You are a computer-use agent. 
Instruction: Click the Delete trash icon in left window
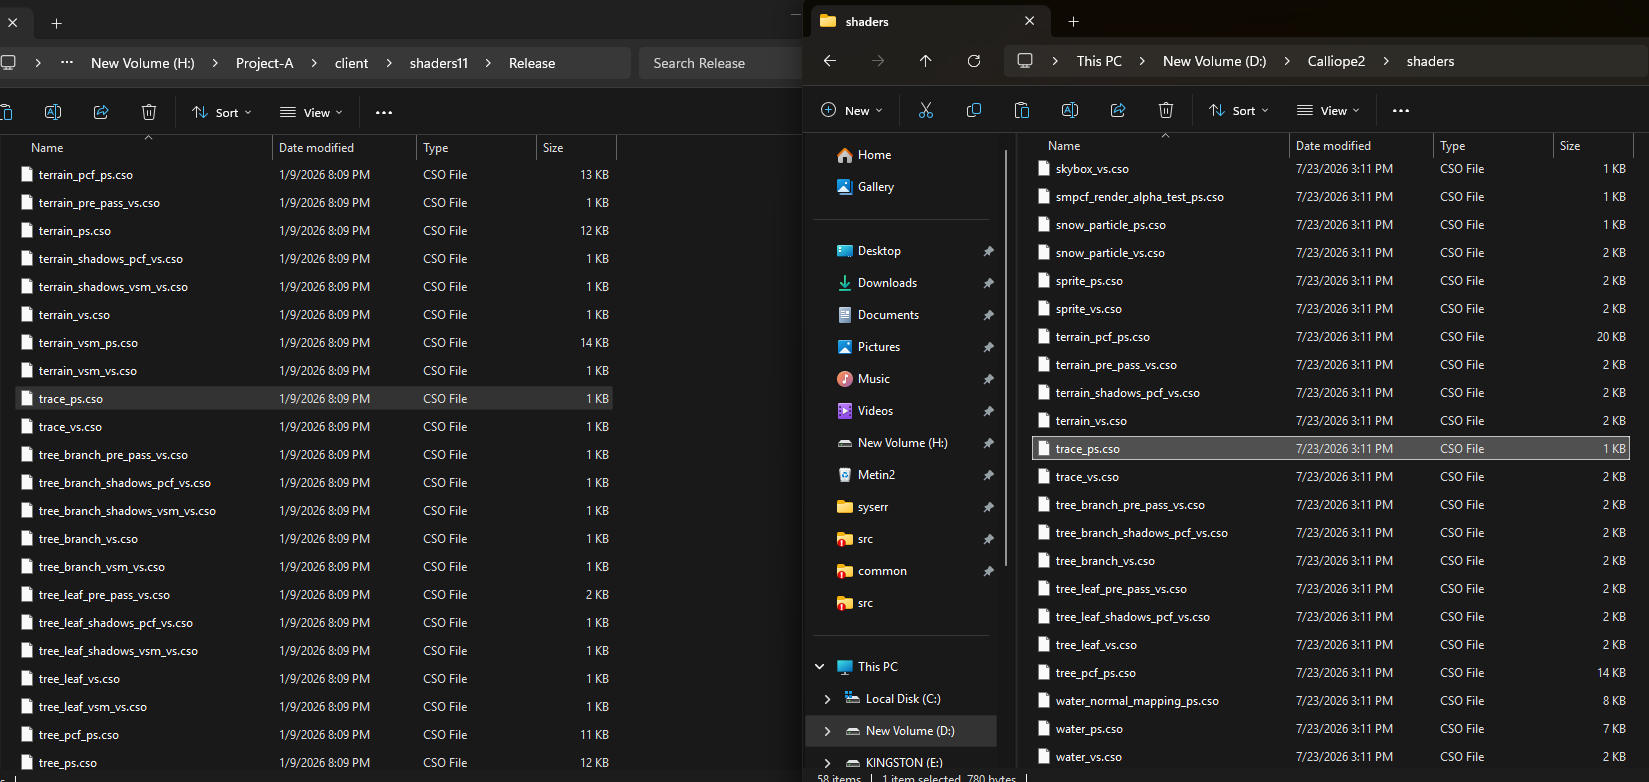[149, 113]
